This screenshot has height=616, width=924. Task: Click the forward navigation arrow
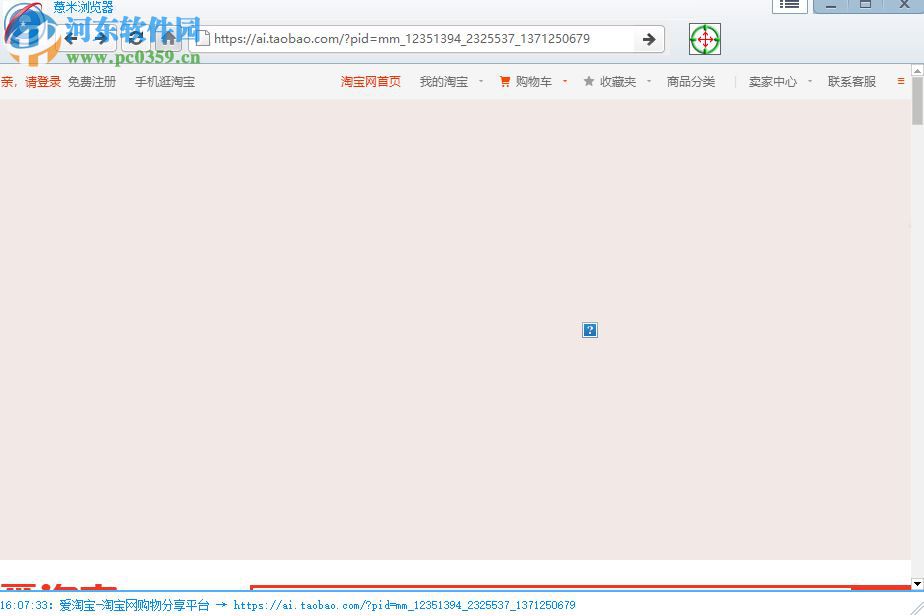coord(103,38)
